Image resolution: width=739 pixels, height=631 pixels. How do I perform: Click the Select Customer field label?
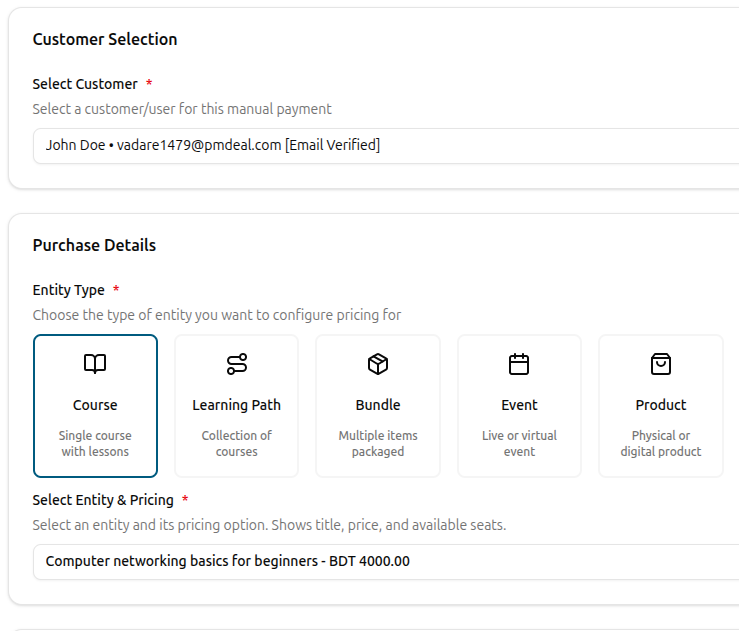85,84
